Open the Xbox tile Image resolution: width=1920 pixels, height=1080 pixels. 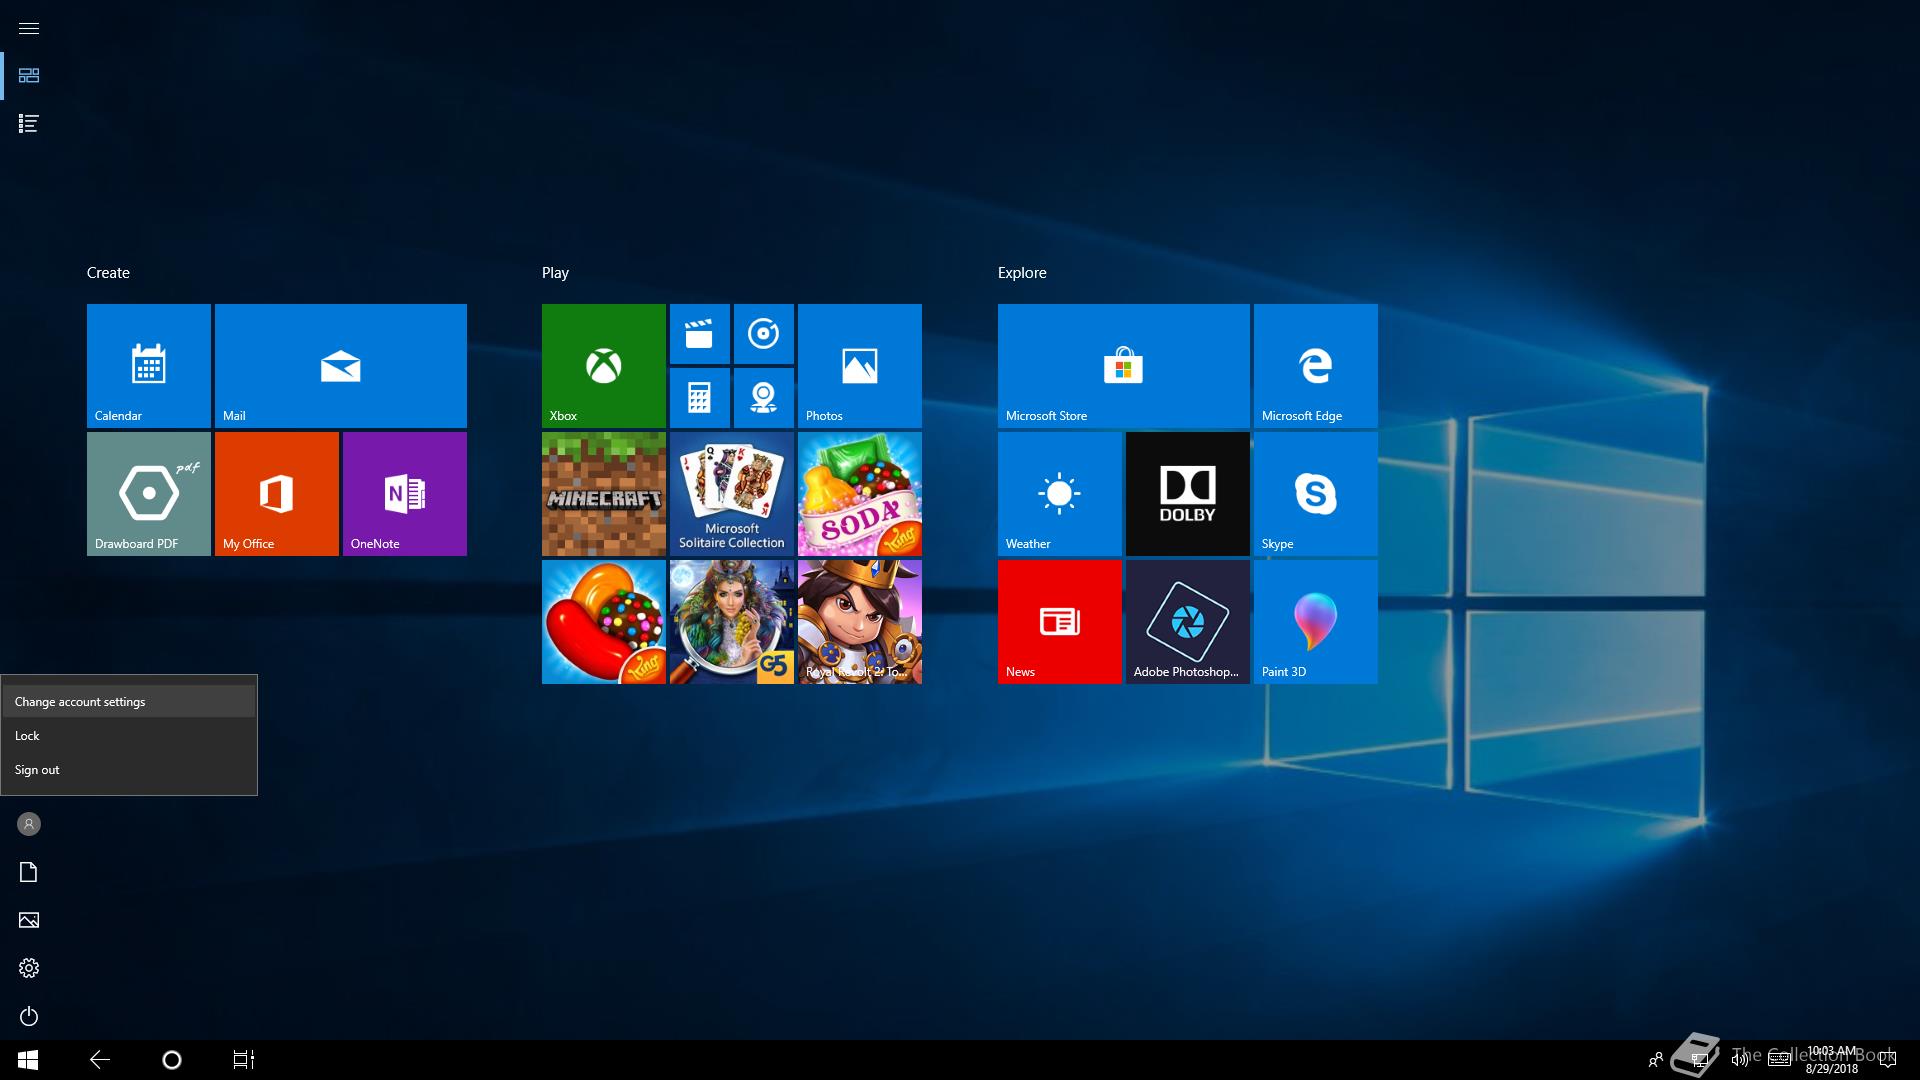(x=604, y=366)
